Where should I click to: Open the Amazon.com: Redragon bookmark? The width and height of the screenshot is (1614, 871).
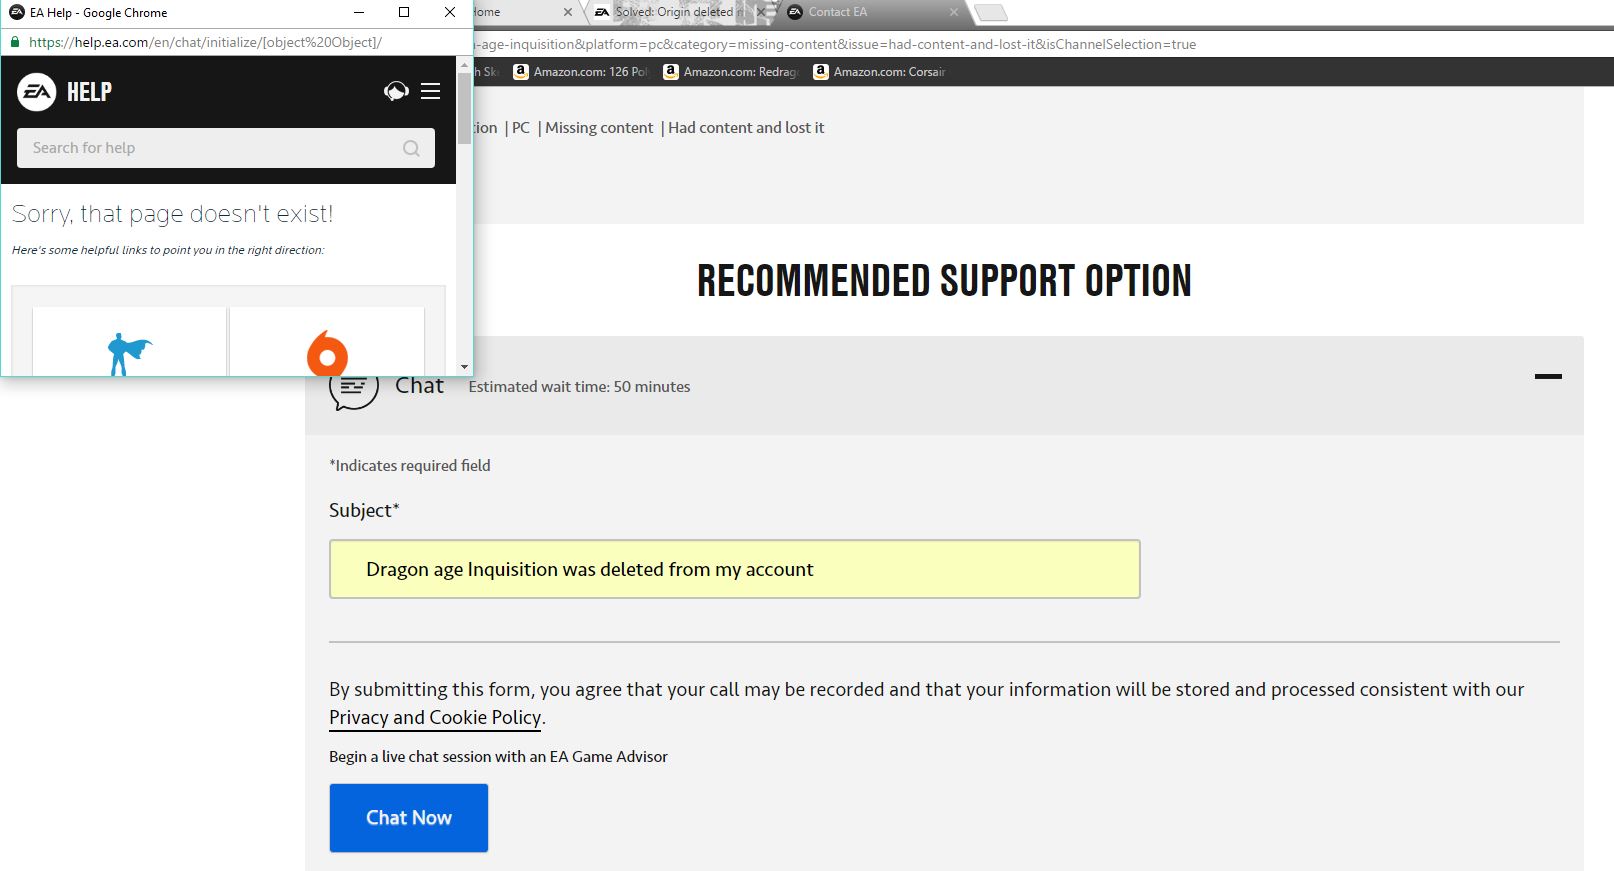click(731, 72)
